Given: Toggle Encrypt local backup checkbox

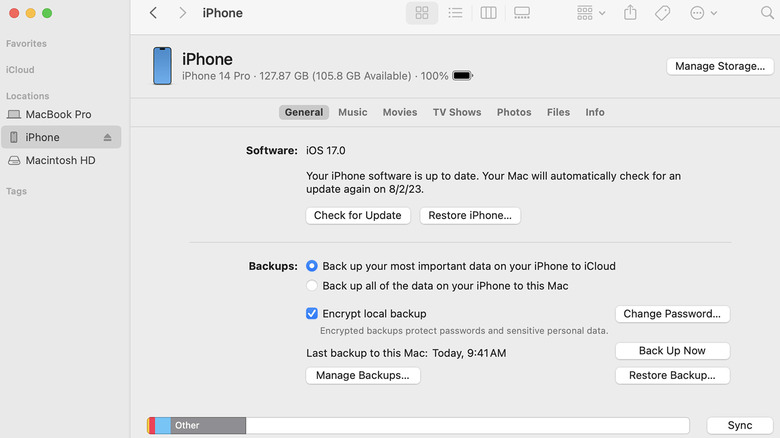Looking at the screenshot, I should 312,314.
